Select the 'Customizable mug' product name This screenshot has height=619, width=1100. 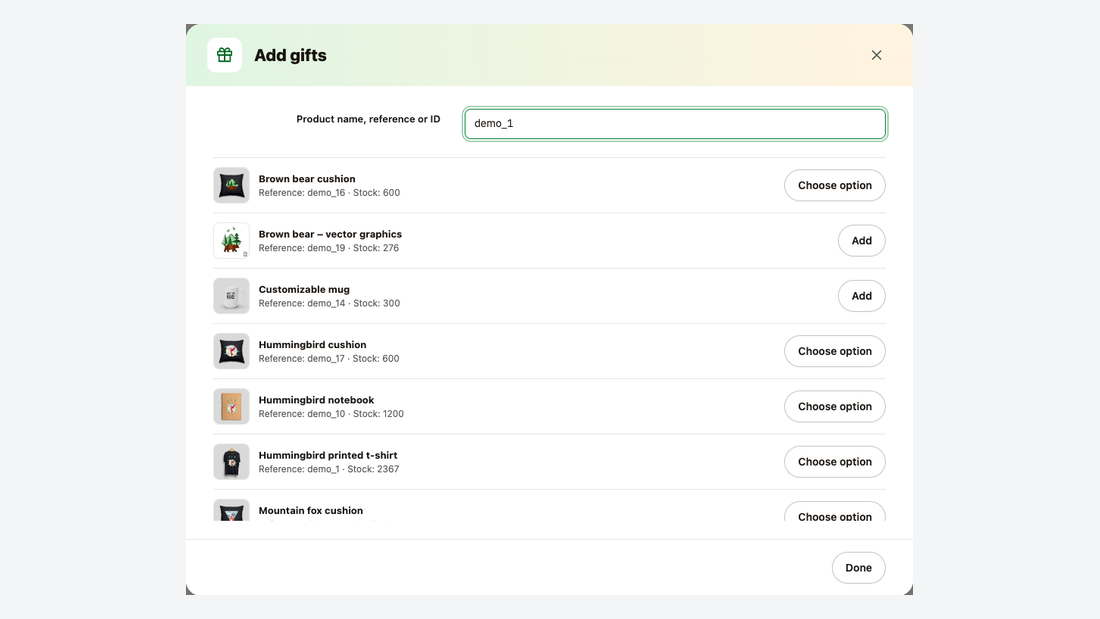tap(304, 289)
